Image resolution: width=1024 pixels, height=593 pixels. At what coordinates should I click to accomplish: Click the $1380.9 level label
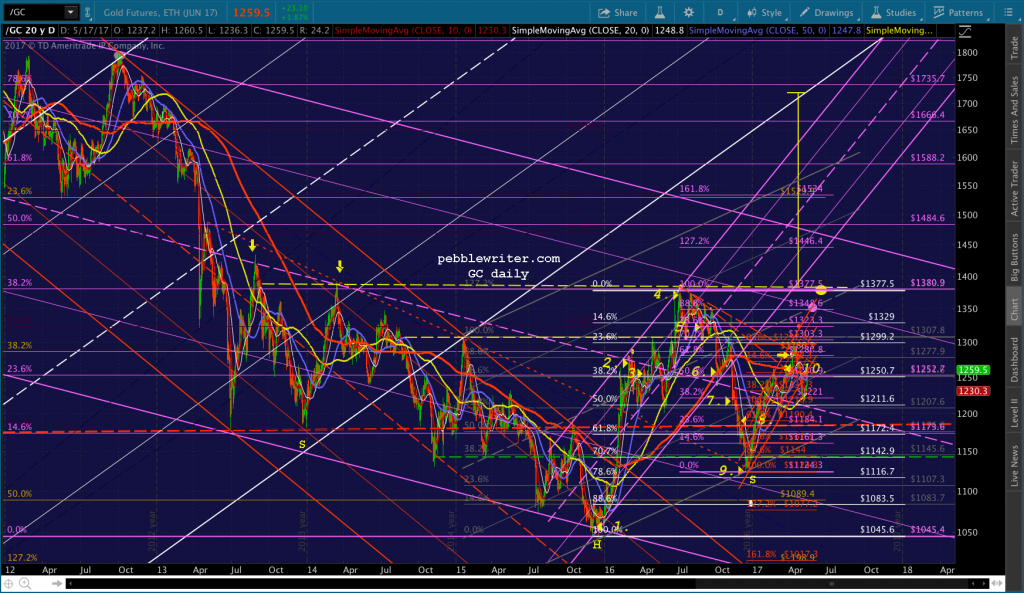927,283
